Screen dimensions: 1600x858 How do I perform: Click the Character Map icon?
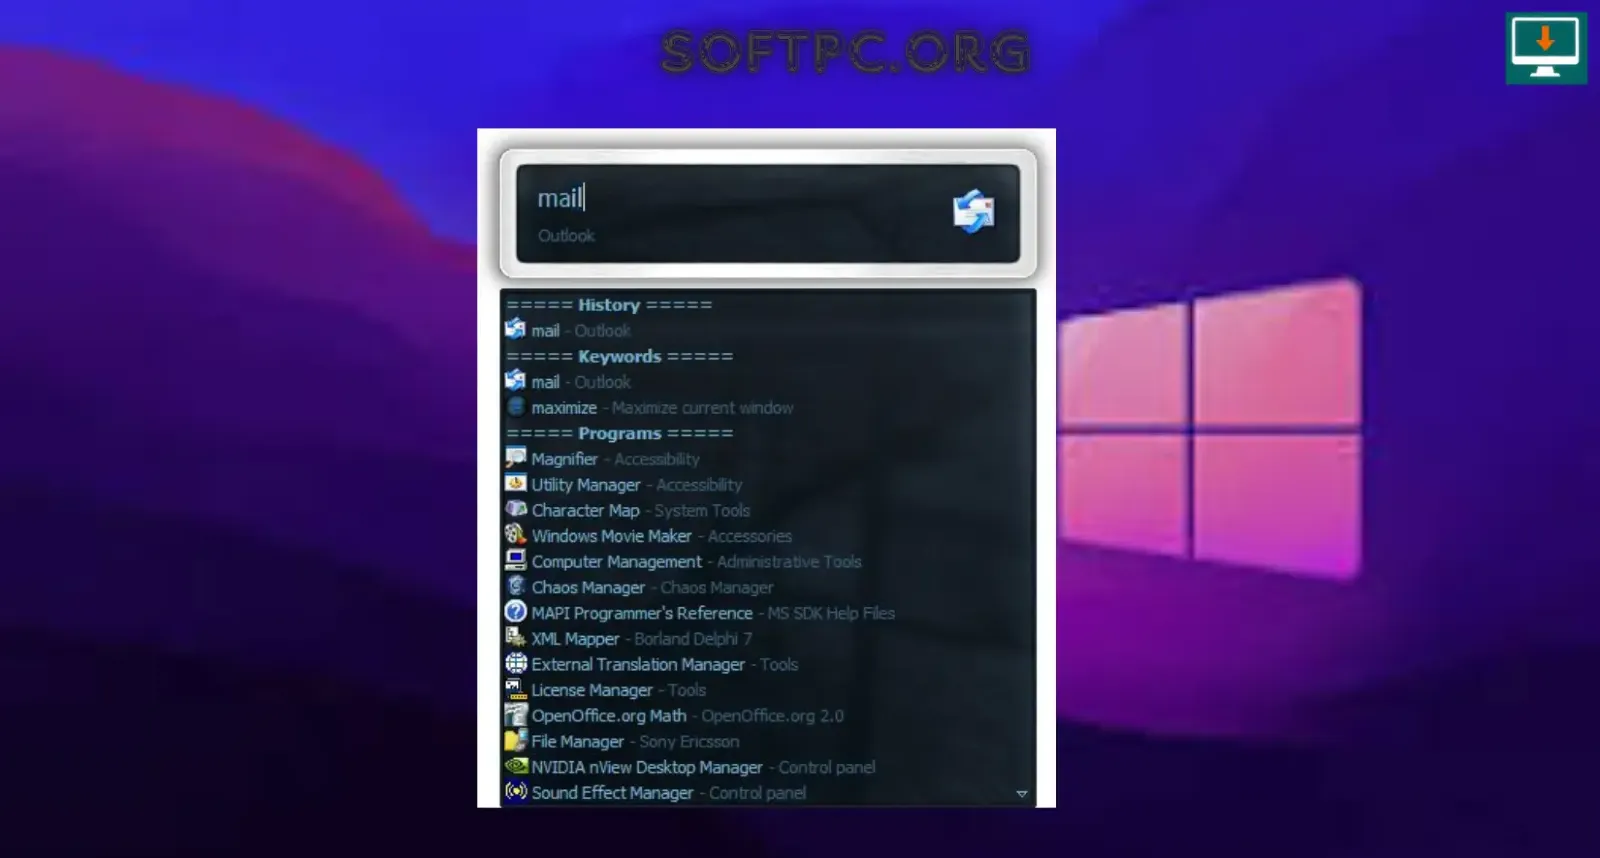point(516,510)
